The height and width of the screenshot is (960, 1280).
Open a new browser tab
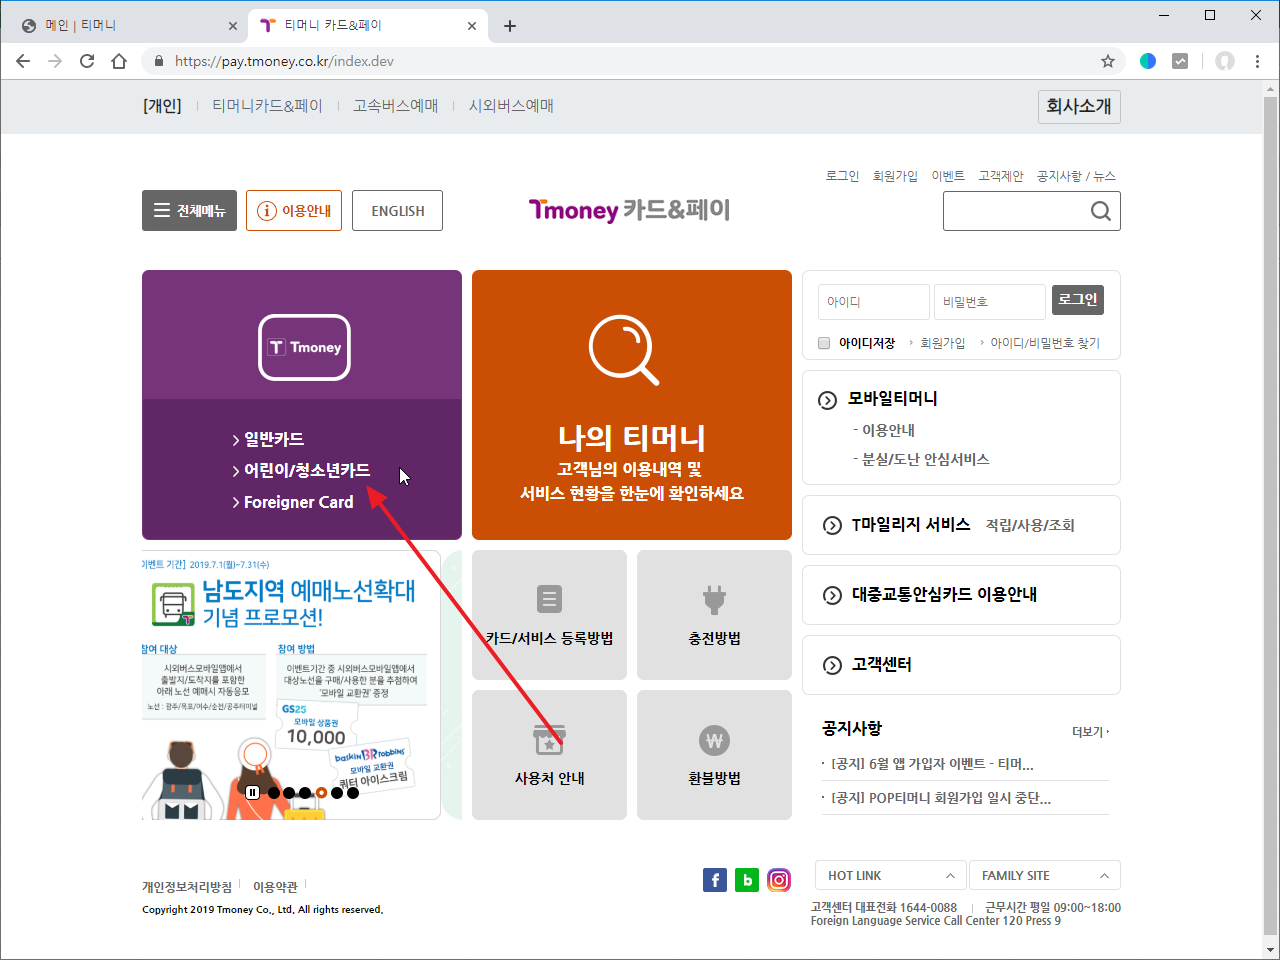(x=510, y=26)
